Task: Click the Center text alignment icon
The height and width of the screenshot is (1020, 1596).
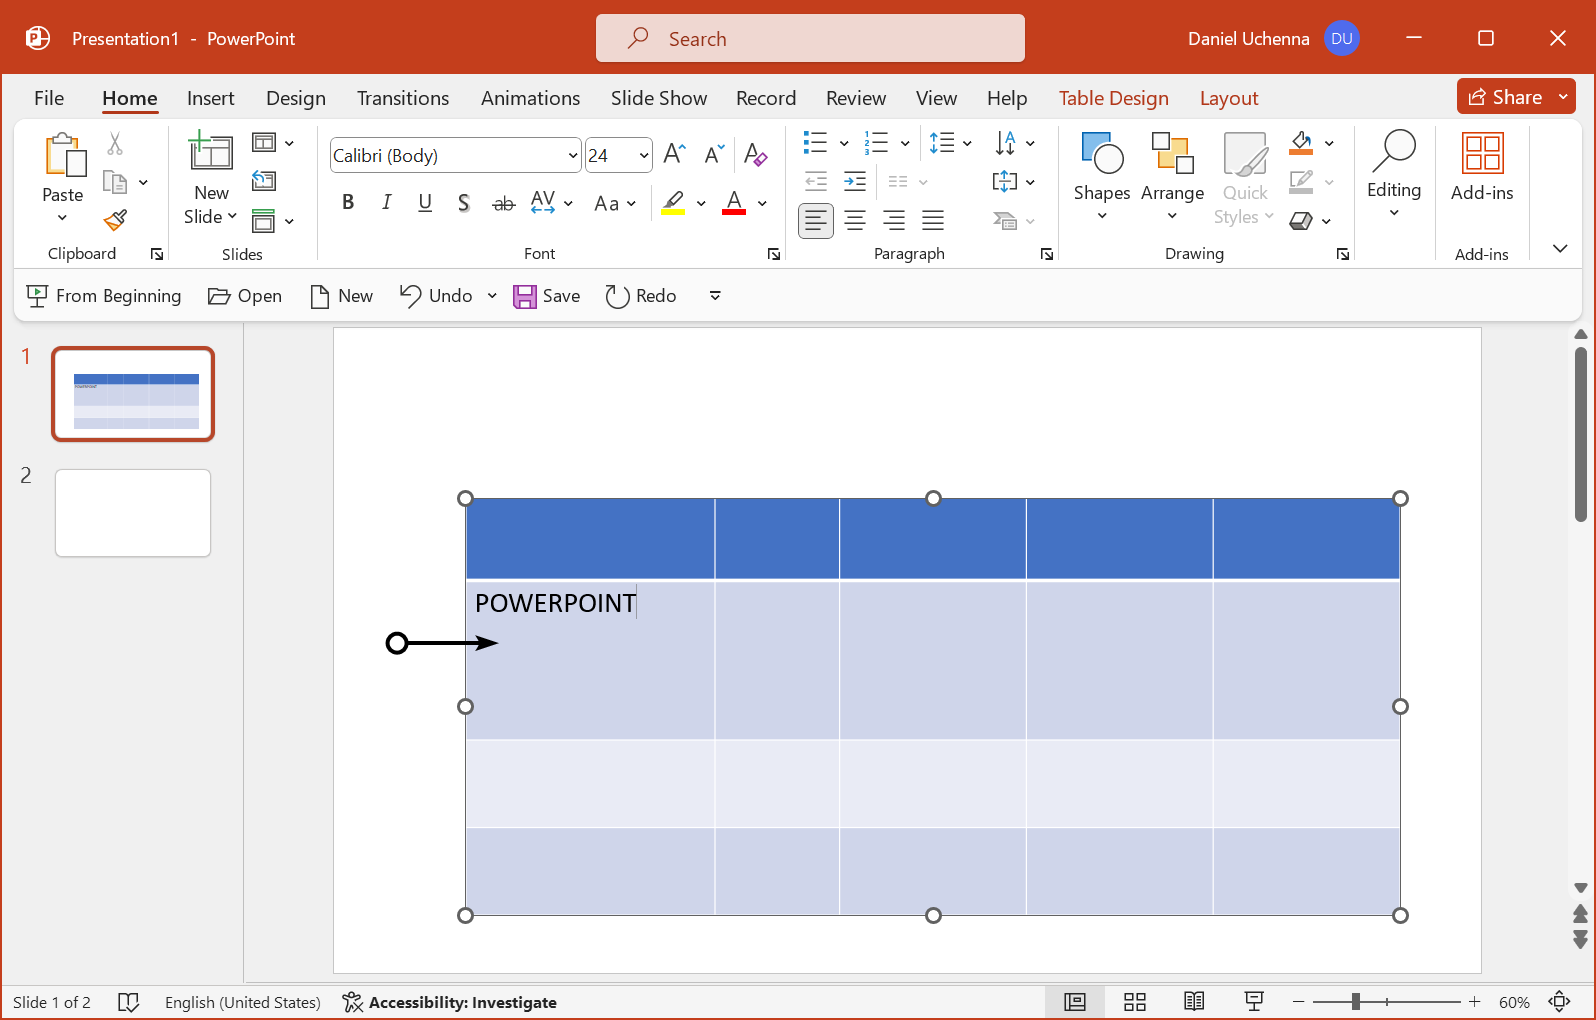Action: click(855, 221)
